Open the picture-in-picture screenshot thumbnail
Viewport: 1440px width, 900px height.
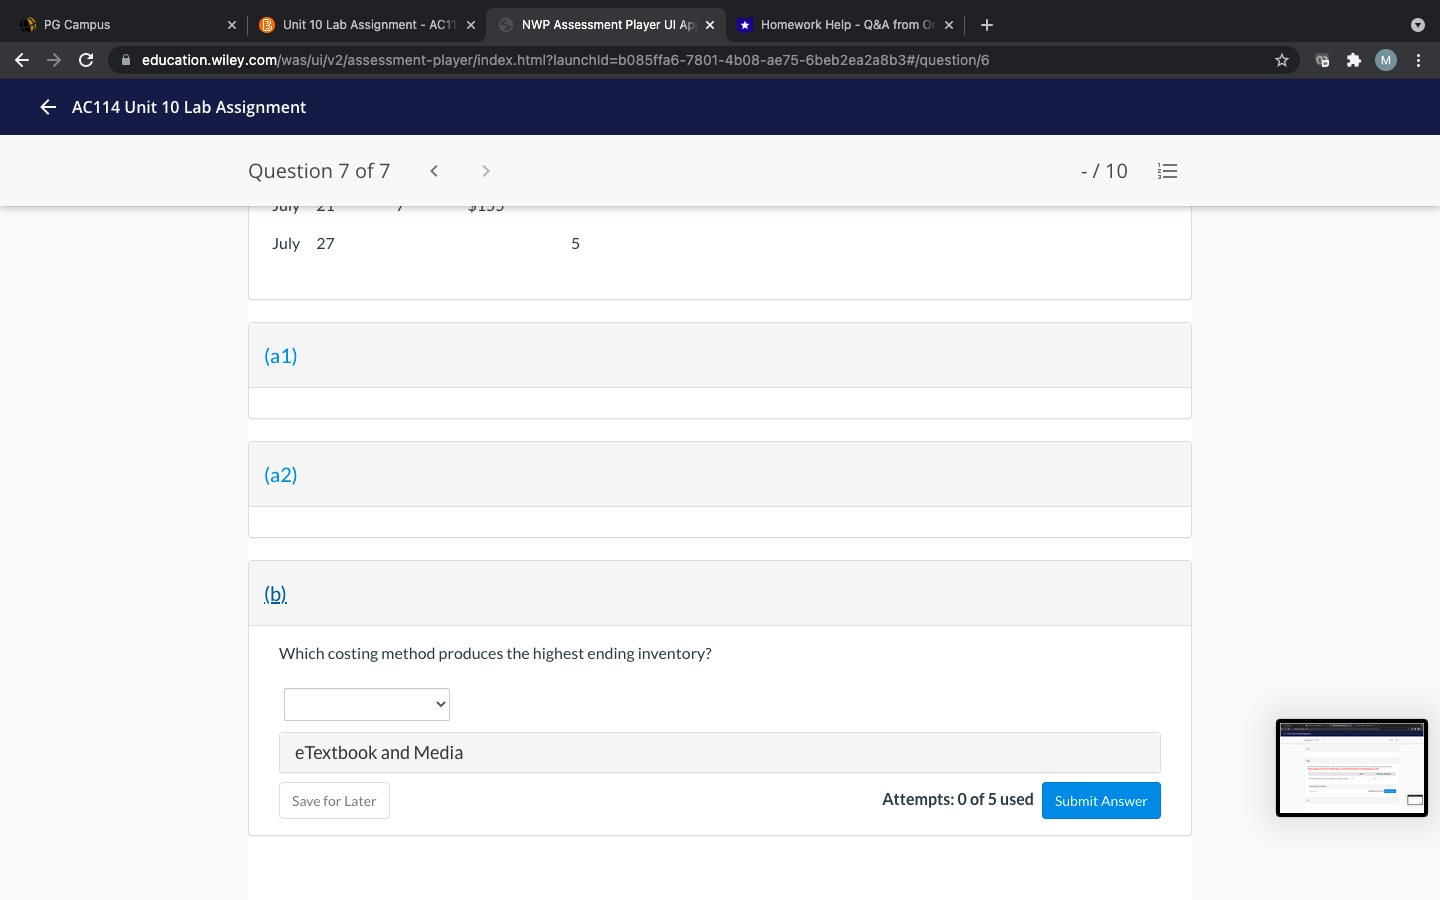1352,768
